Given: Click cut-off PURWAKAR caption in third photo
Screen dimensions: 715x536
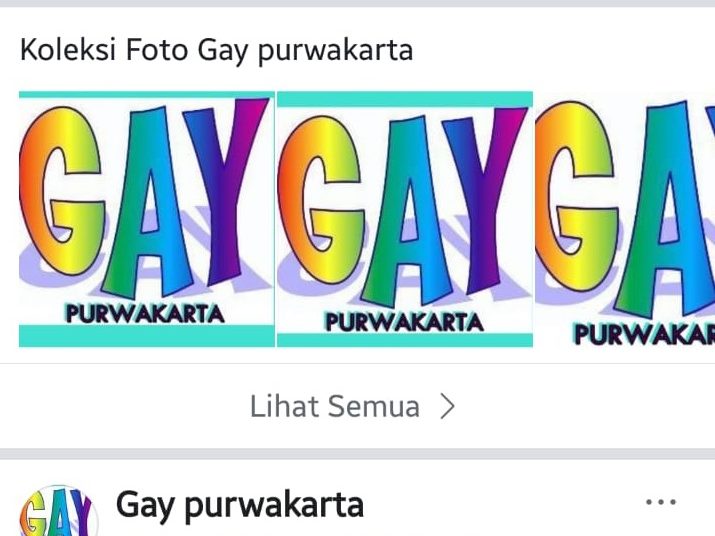Looking at the screenshot, I should click(644, 334).
